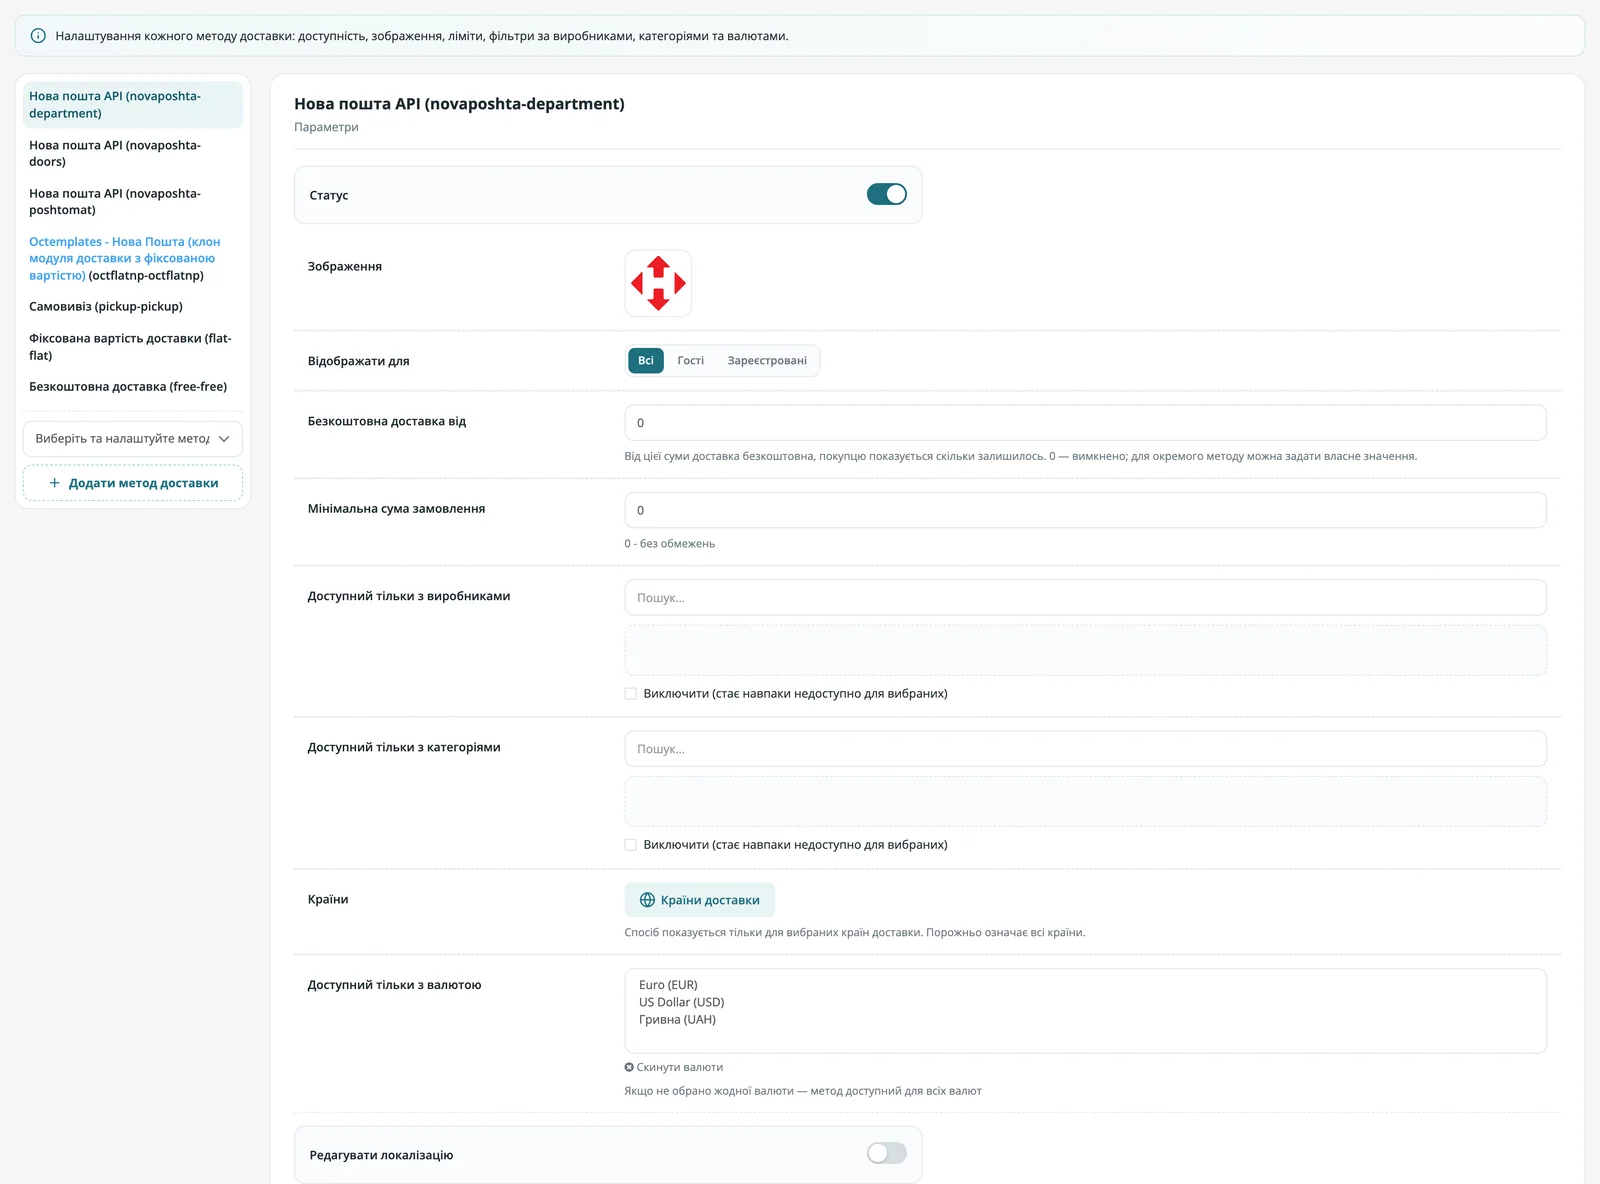Select Гривна (UAH) in currency list
This screenshot has height=1184, width=1600.
(x=677, y=1020)
